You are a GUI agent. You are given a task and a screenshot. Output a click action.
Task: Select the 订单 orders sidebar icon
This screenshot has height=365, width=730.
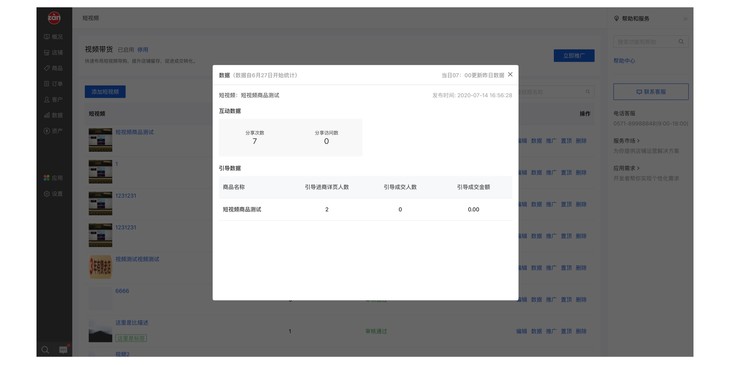tap(47, 84)
